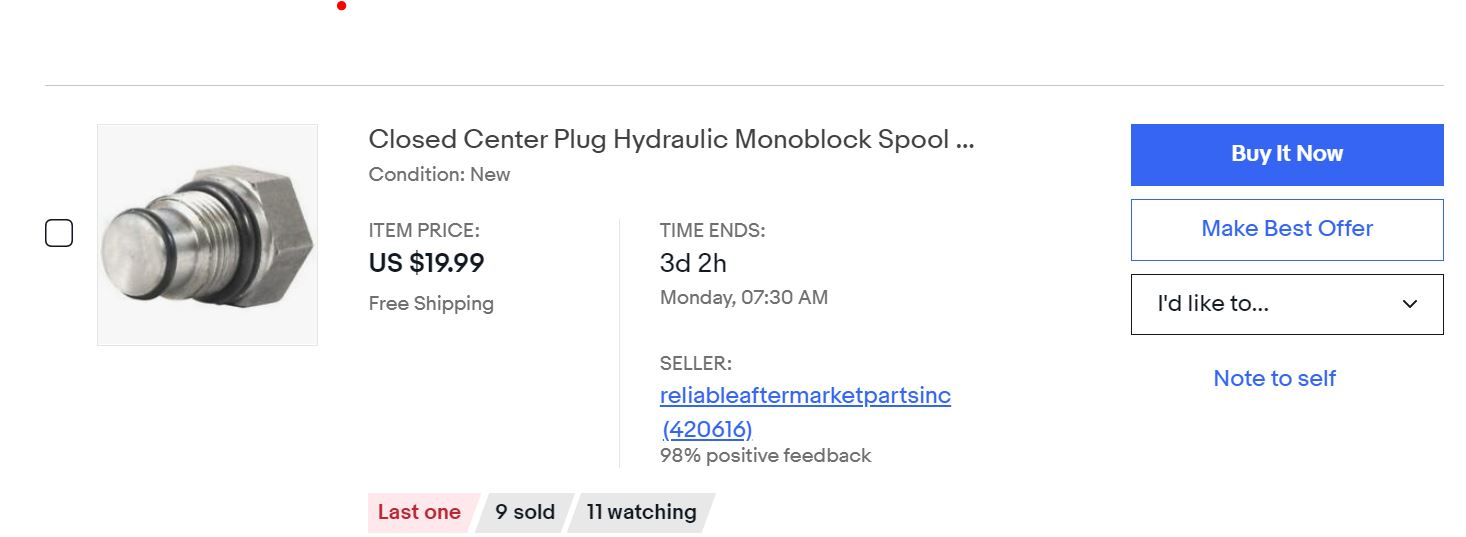Click the Monday, 07:30 AM end time
Screen dimensions: 1466x537
pyautogui.click(x=743, y=297)
